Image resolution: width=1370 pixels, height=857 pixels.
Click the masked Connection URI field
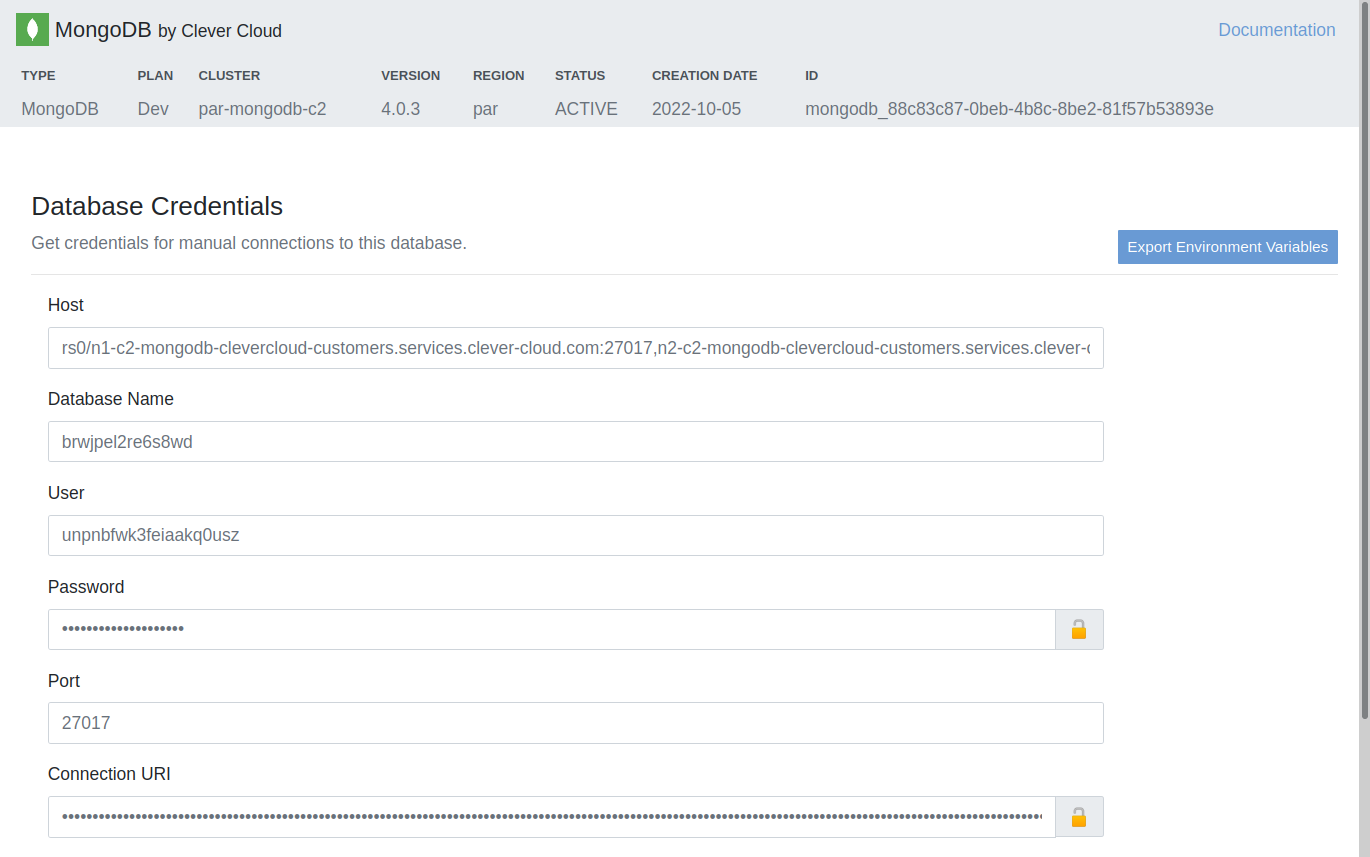(x=552, y=817)
